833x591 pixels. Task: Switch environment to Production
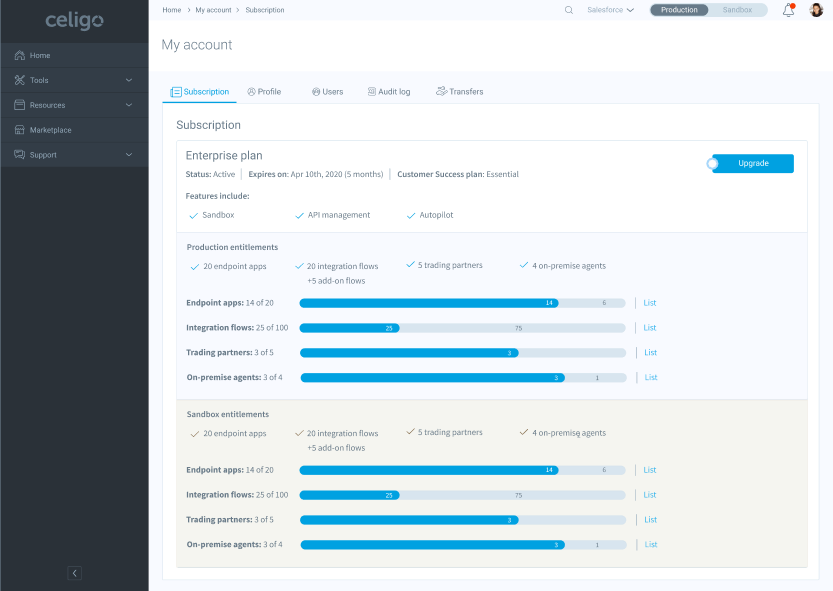(680, 10)
